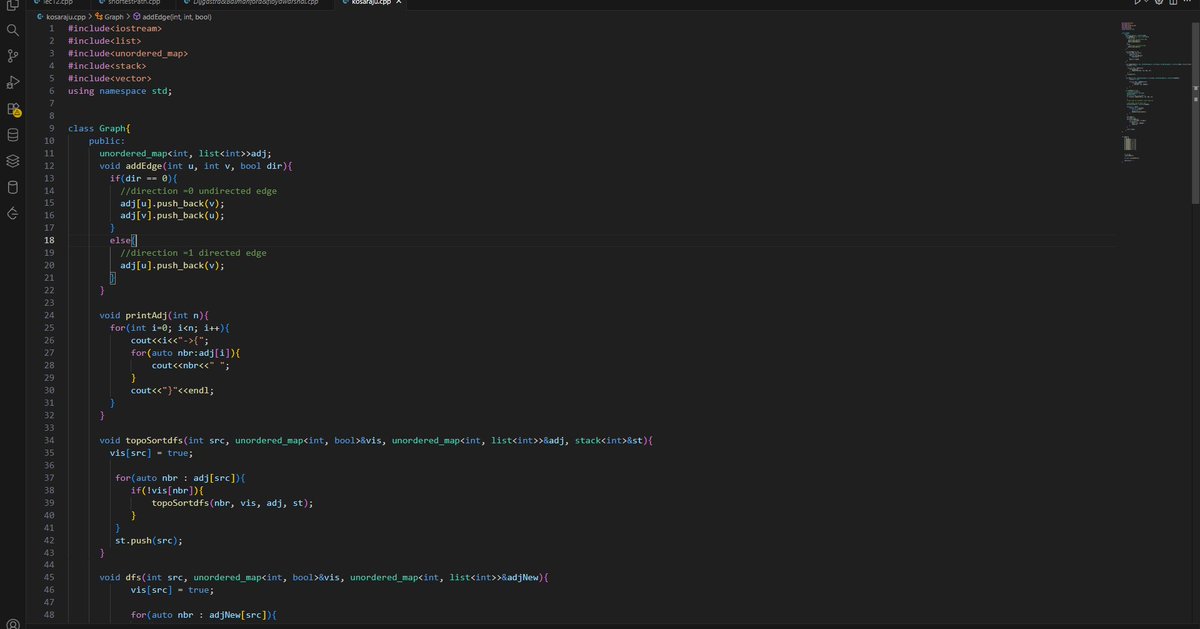This screenshot has width=1200, height=629.
Task: Open the stacked layers icon in activity bar
Action: (x=12, y=161)
